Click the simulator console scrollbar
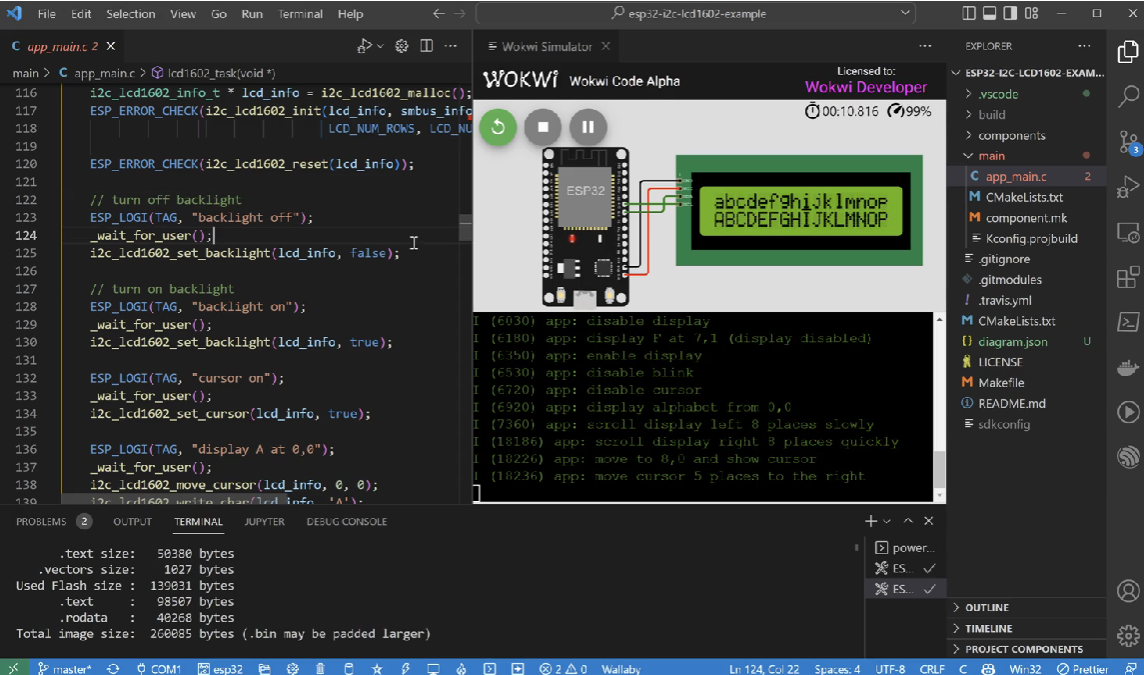Screen dimensions: 1144x675 click(x=939, y=469)
